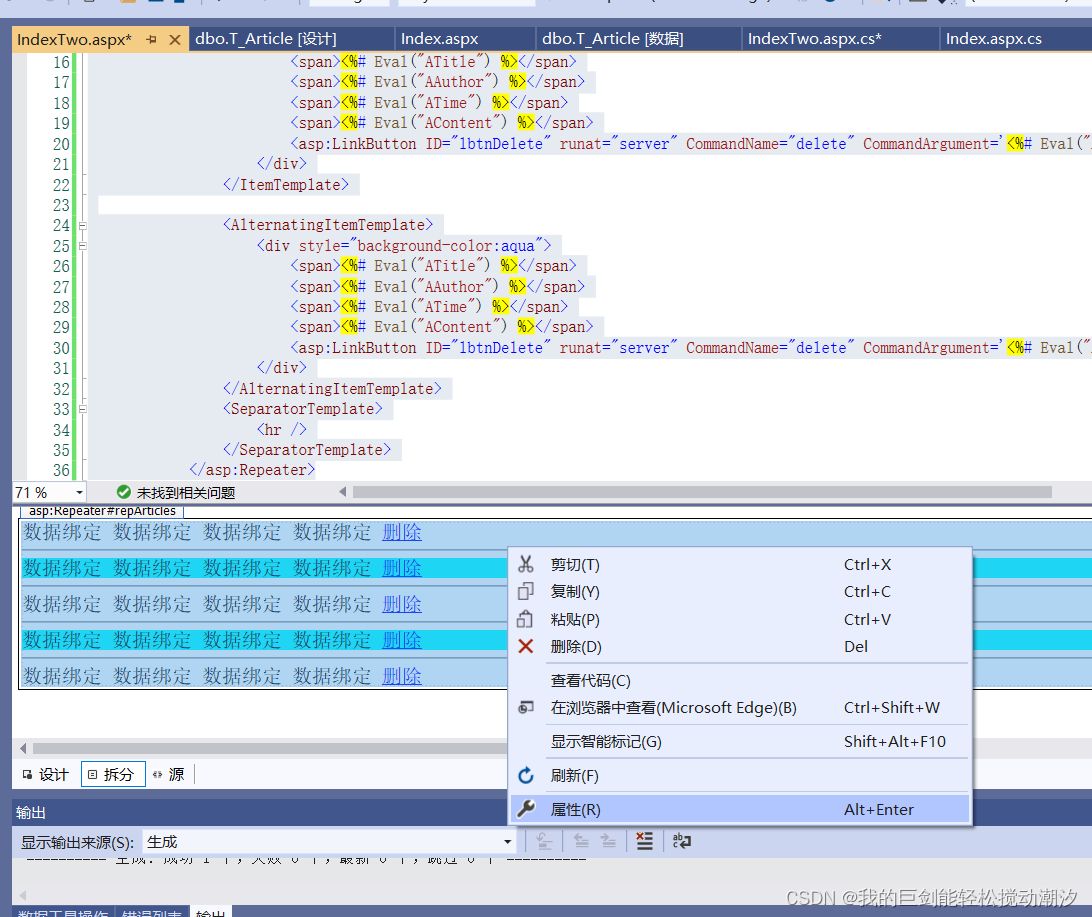Click the Previous Message arrow icon
The height and width of the screenshot is (917, 1092).
point(583,841)
